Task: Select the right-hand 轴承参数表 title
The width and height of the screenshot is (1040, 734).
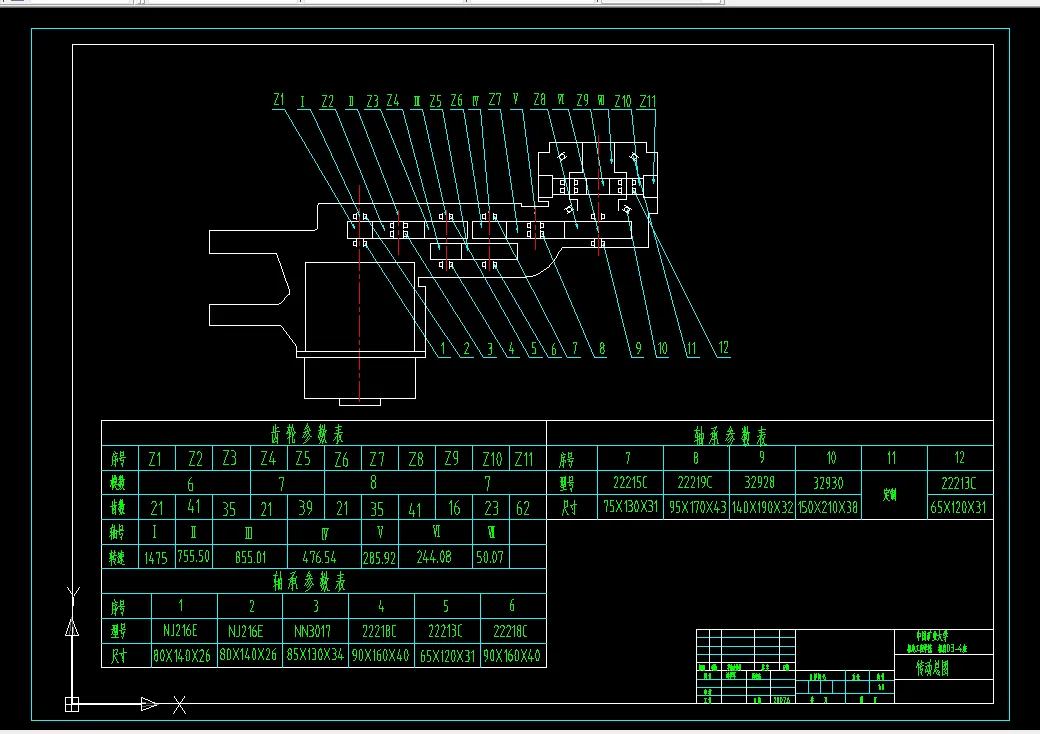Action: [730, 436]
